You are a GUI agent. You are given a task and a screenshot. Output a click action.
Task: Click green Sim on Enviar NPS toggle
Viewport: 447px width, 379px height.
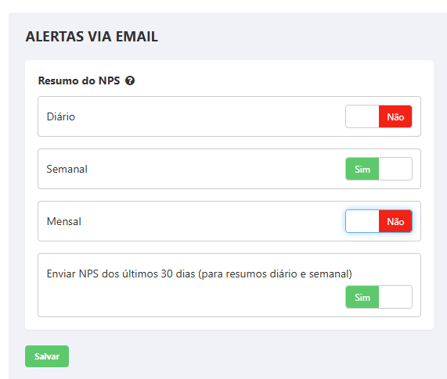(362, 297)
